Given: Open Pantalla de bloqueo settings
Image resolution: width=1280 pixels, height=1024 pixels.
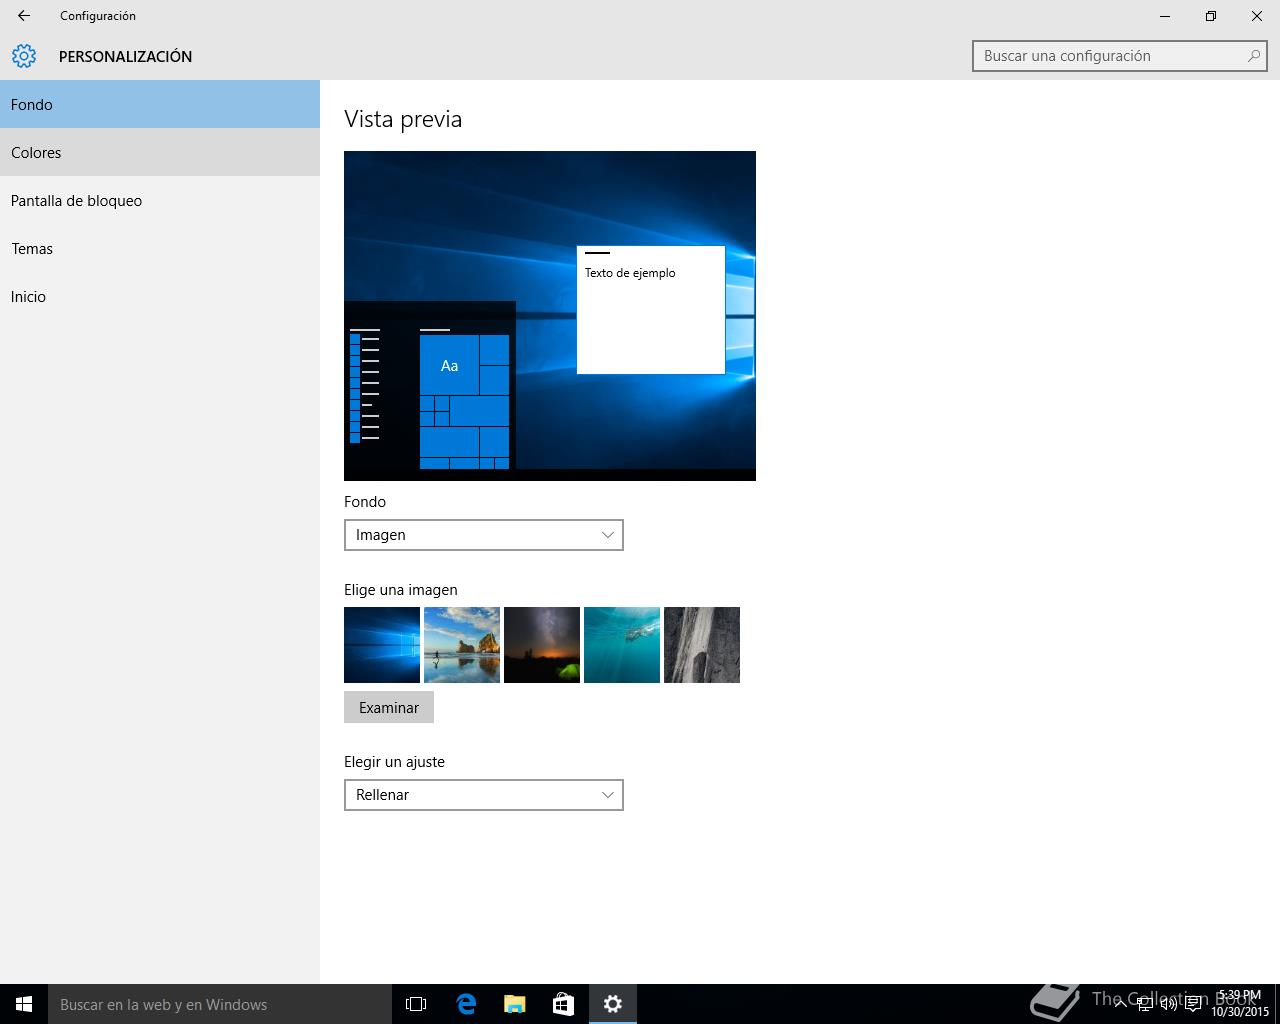Looking at the screenshot, I should click(160, 201).
